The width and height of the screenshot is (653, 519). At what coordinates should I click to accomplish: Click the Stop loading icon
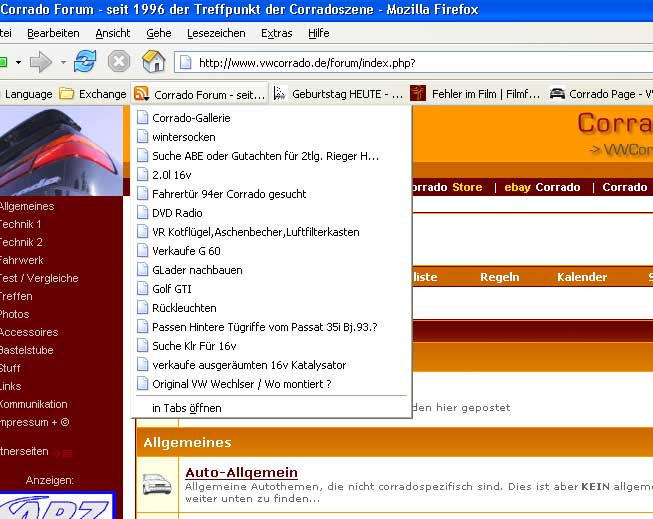(x=119, y=62)
